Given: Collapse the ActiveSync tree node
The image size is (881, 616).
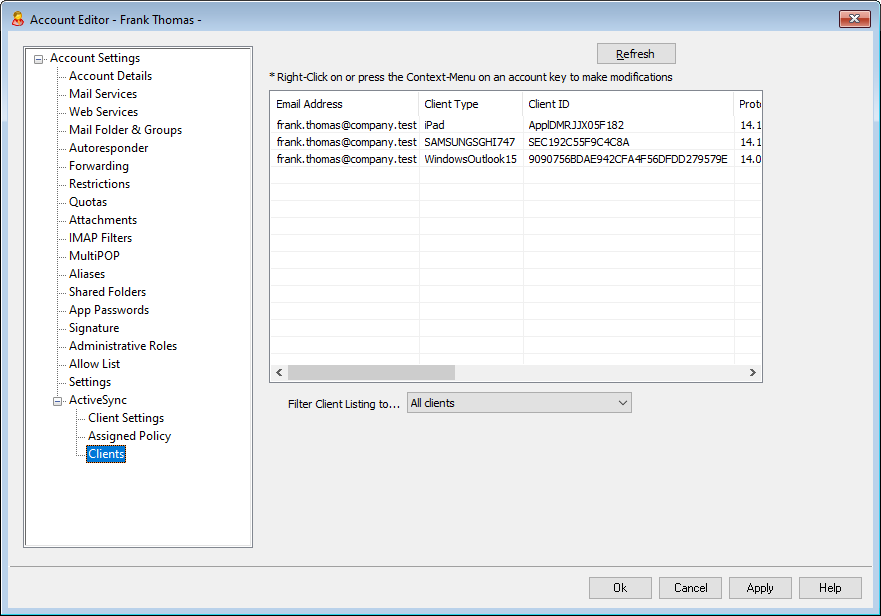Looking at the screenshot, I should point(58,400).
